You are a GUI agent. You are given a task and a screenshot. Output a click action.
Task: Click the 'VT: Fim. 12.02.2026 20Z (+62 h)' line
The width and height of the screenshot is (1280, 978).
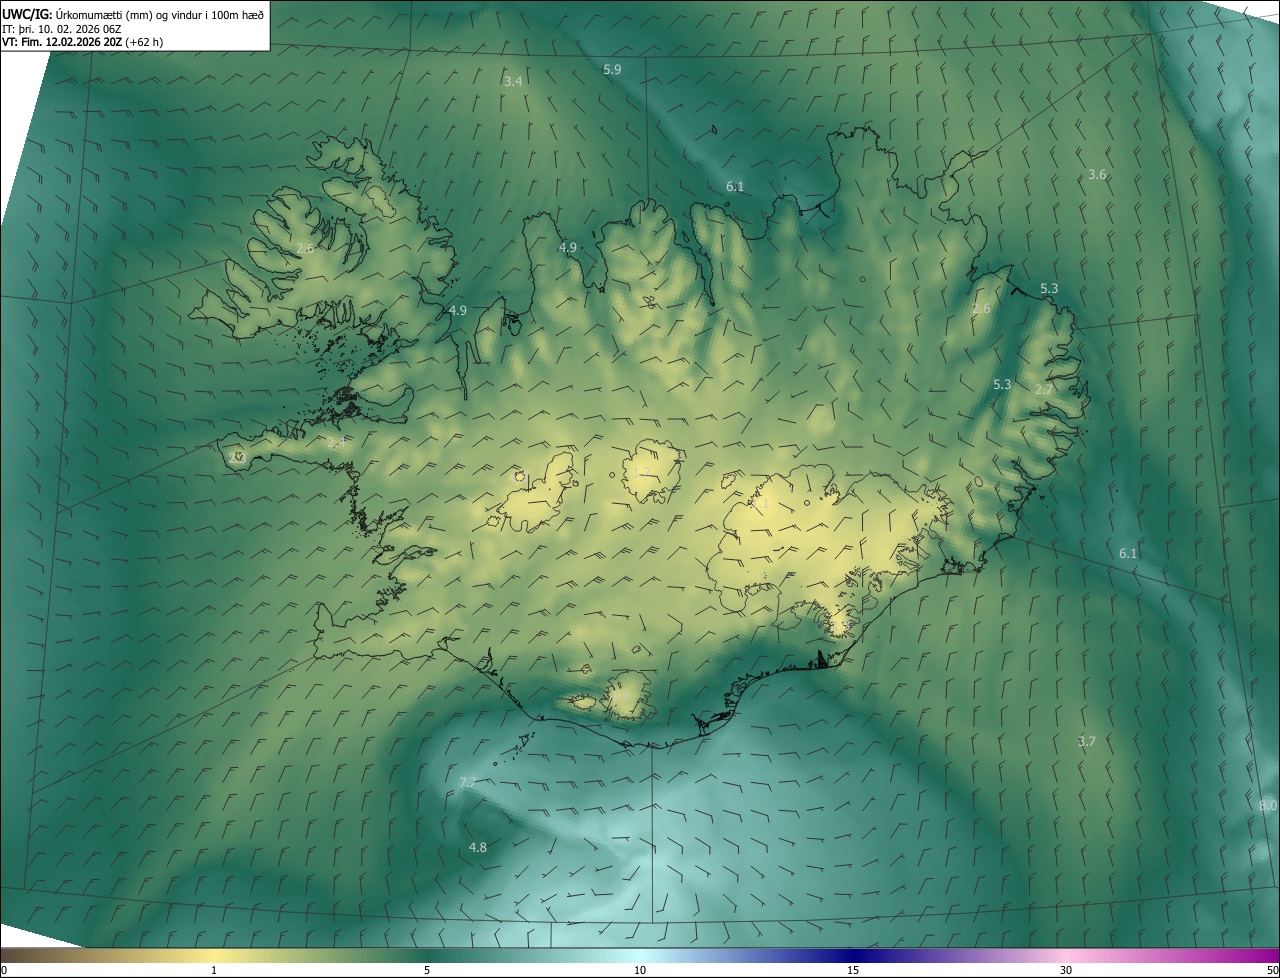(x=82, y=42)
